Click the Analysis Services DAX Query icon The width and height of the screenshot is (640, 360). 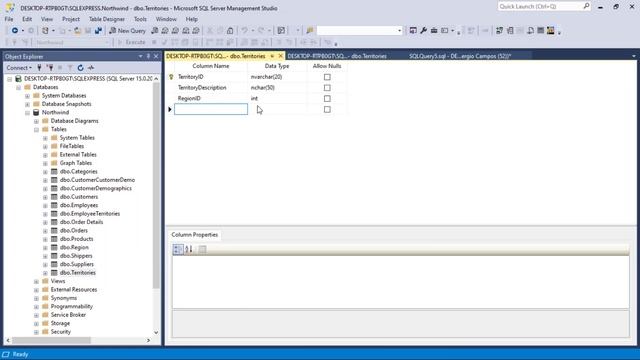196,31
